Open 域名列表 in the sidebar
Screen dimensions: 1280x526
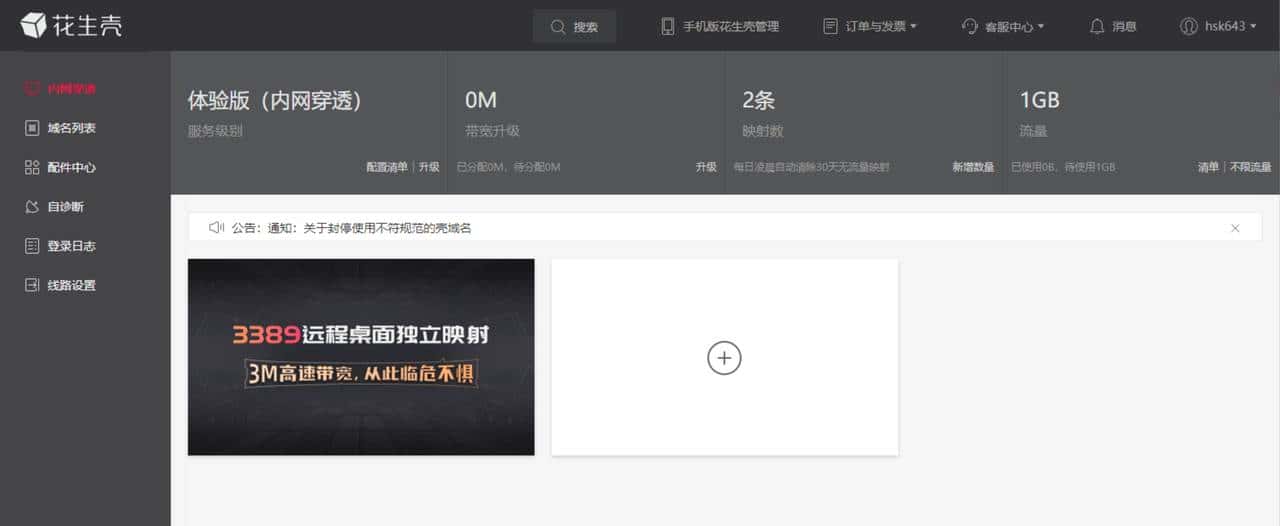pyautogui.click(x=60, y=128)
